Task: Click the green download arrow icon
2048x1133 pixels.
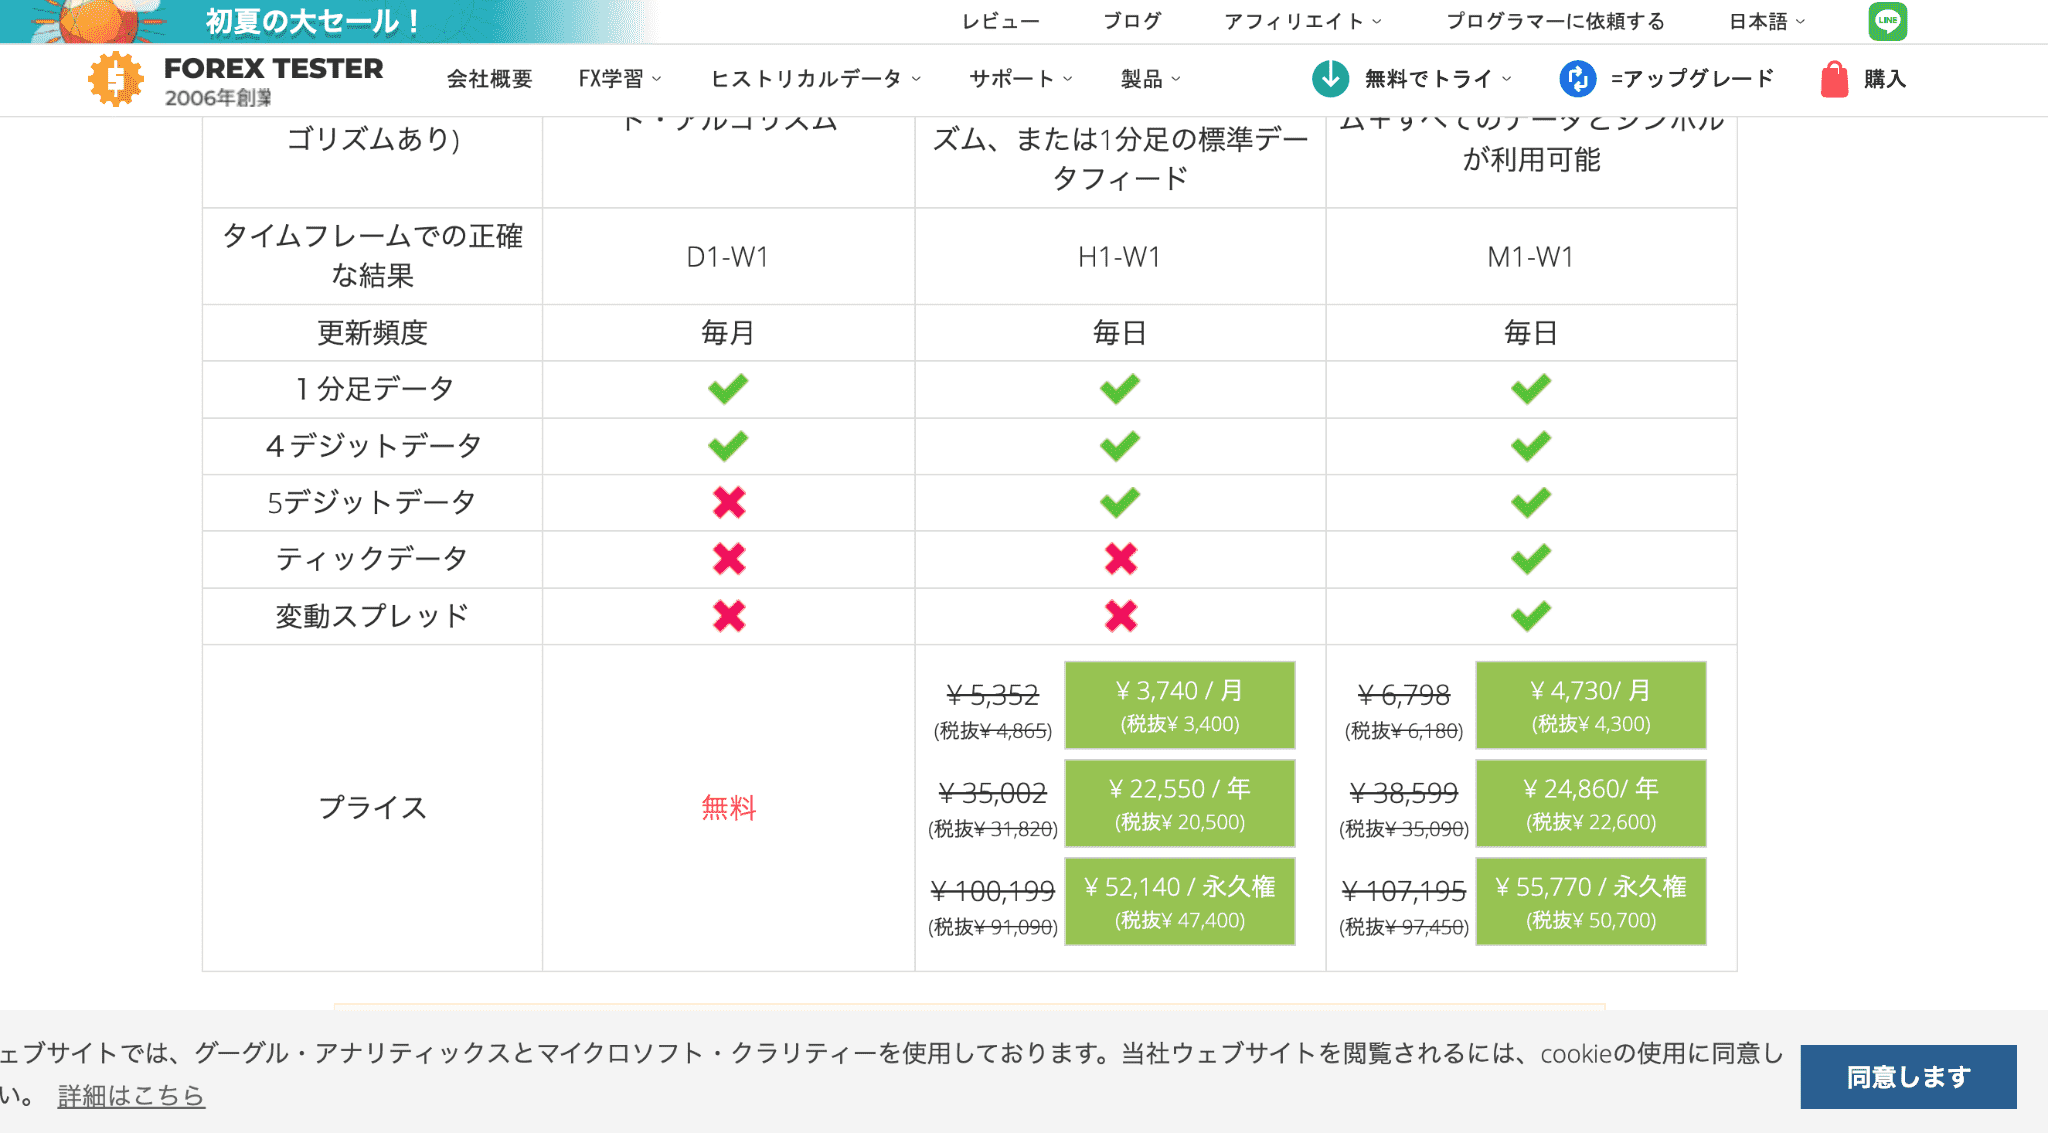Action: pos(1330,78)
